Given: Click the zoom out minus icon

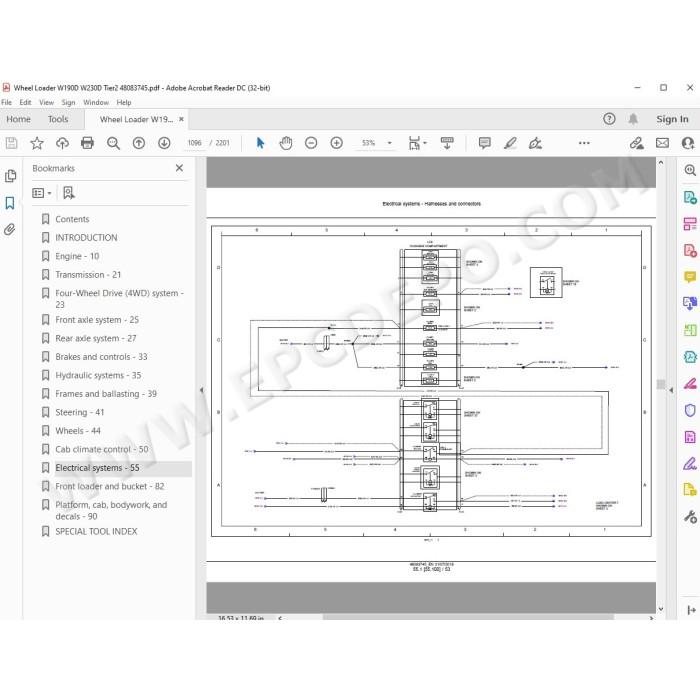Looking at the screenshot, I should [x=311, y=143].
